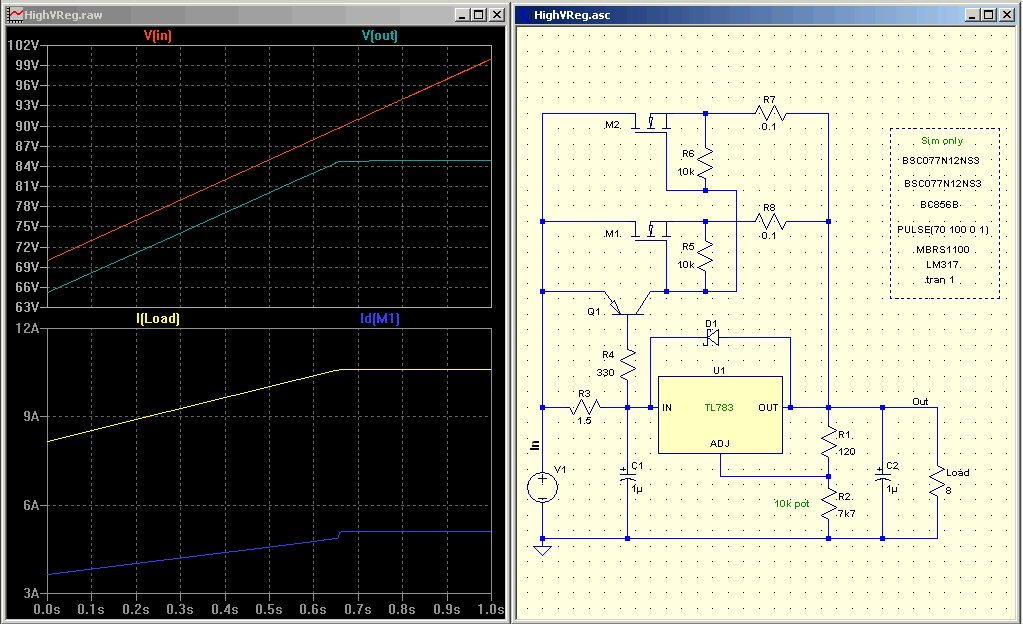Click the V(in) trace label
This screenshot has width=1023, height=624.
[x=158, y=35]
